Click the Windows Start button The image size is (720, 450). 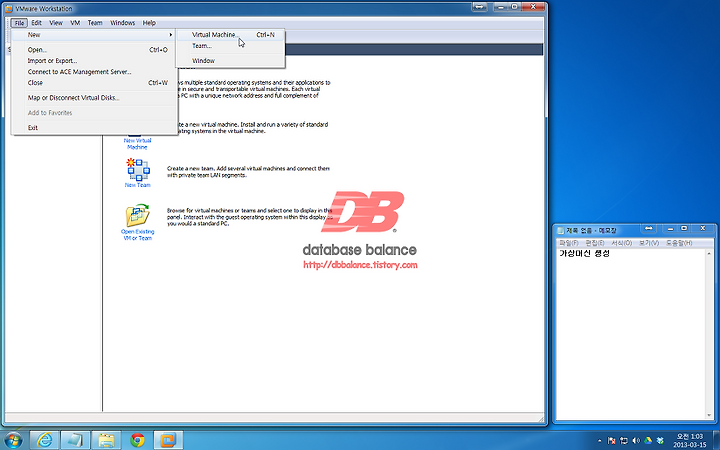click(13, 440)
